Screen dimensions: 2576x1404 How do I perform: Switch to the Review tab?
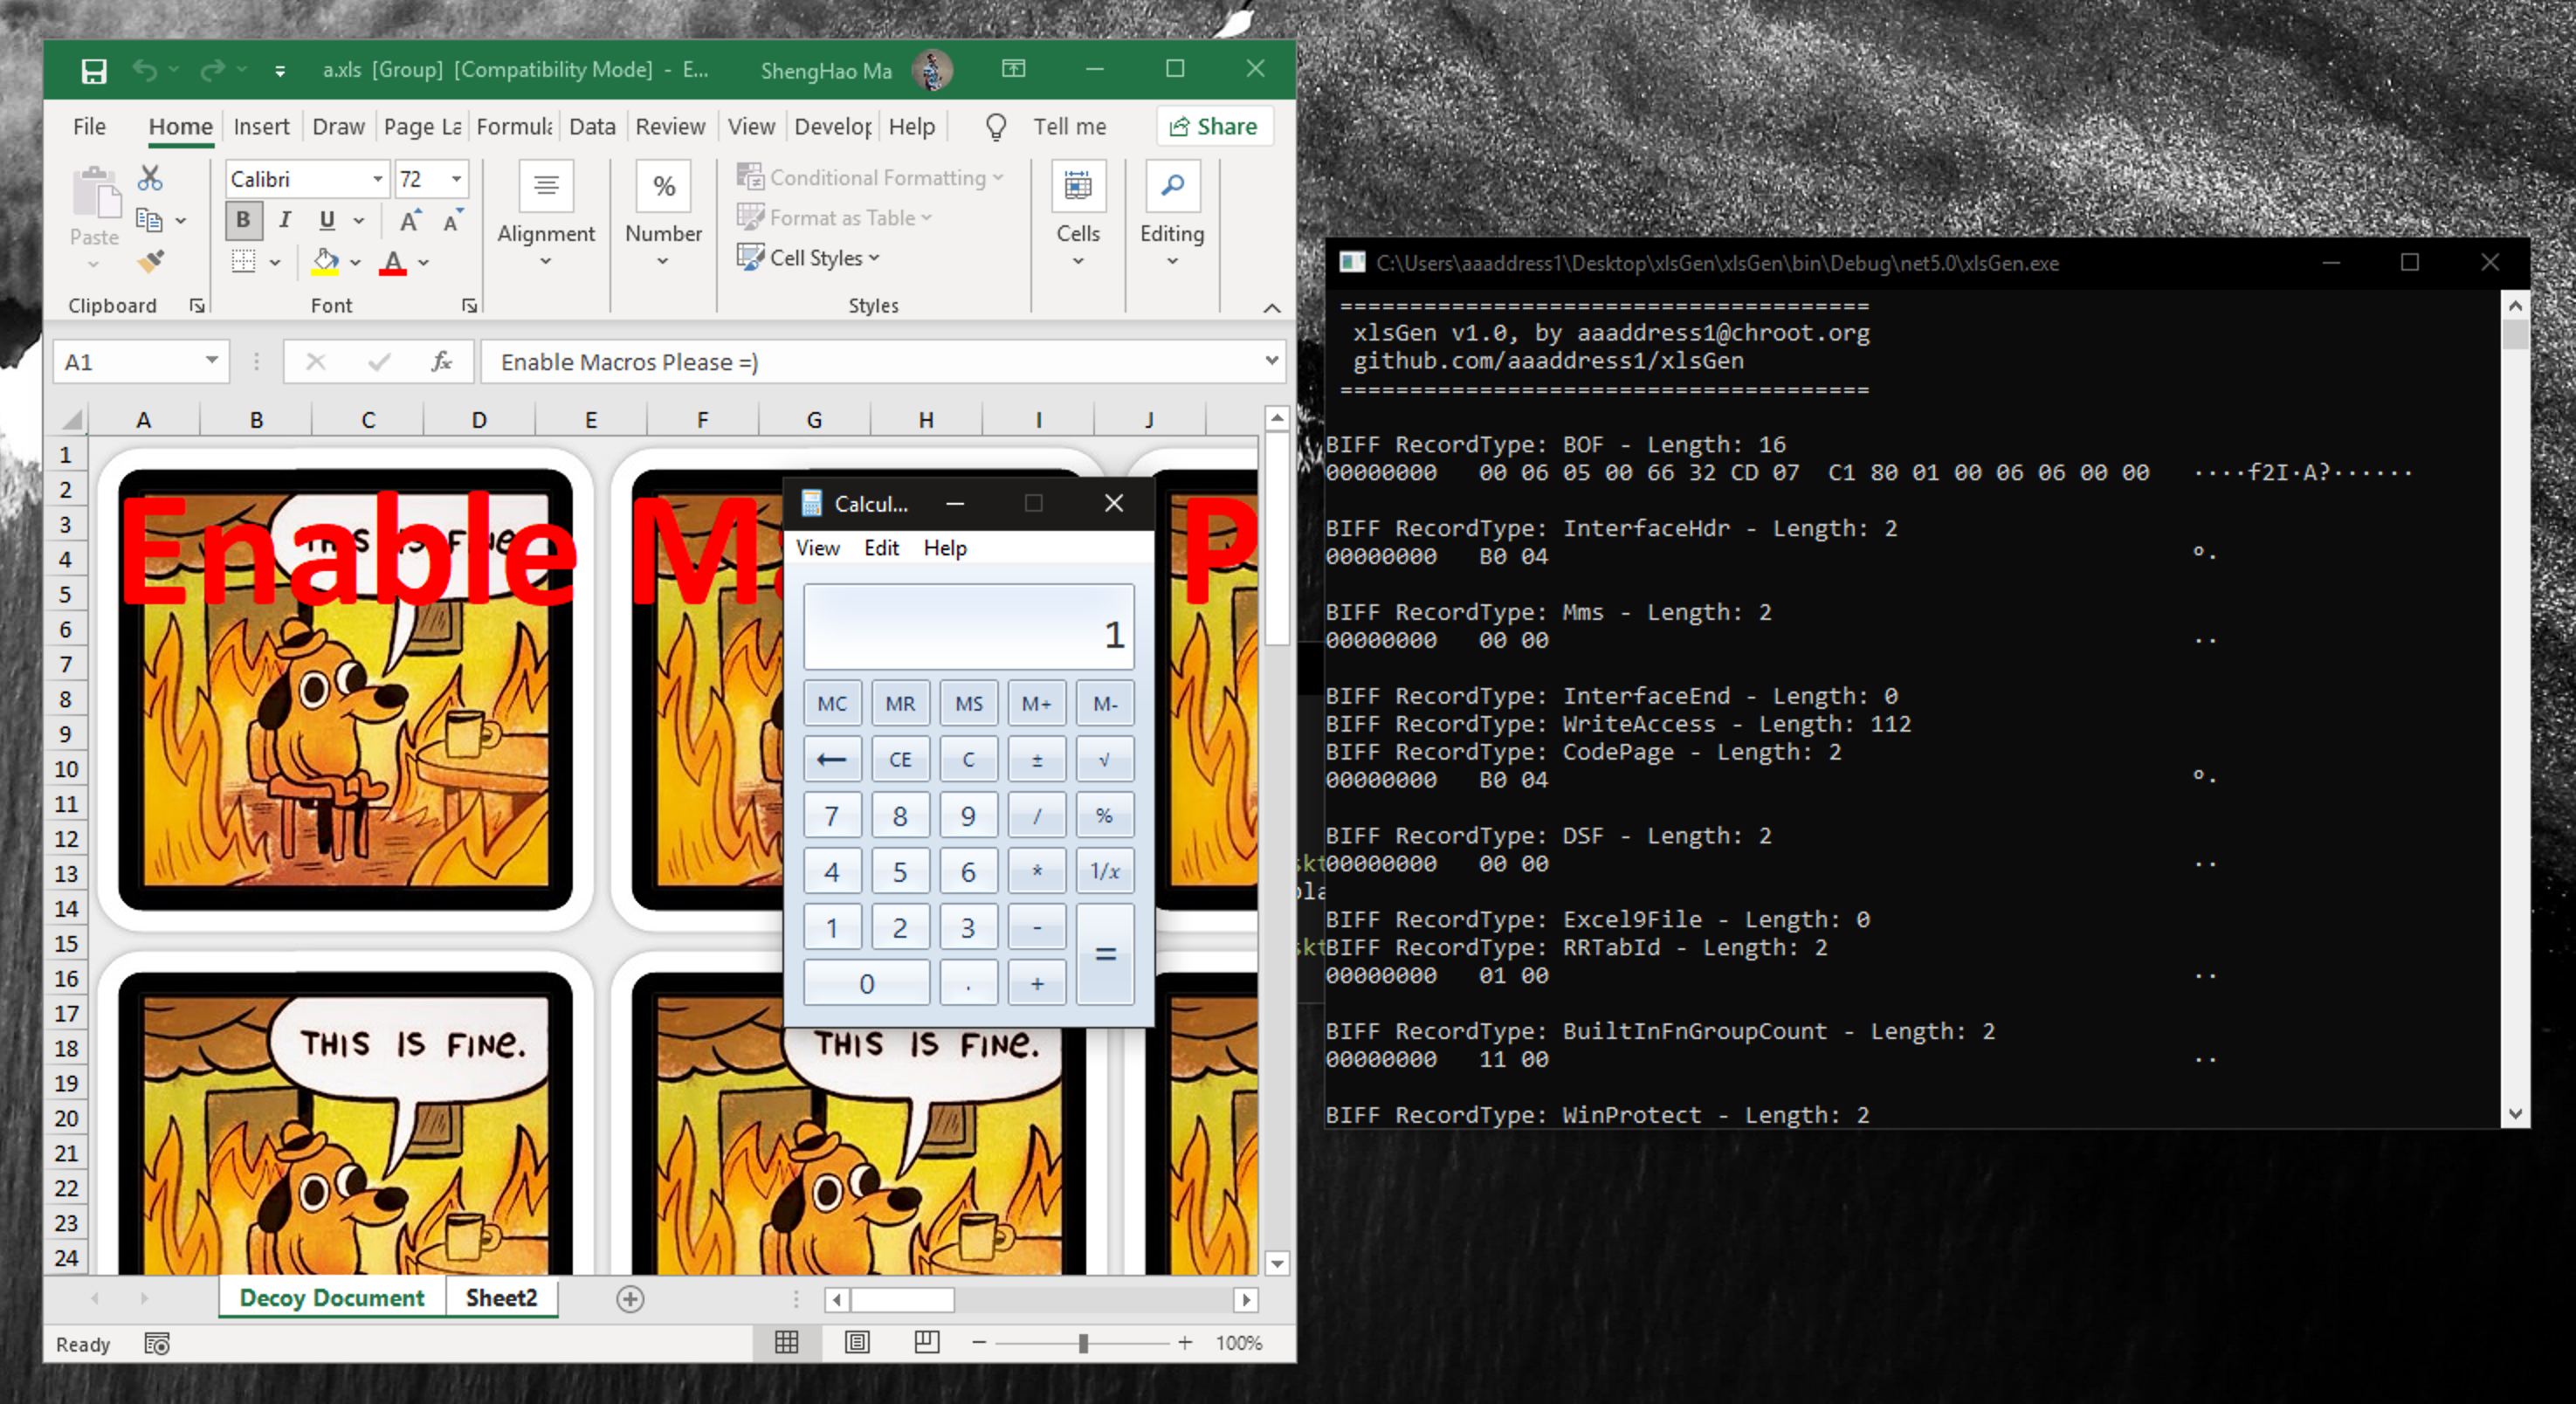(x=670, y=127)
